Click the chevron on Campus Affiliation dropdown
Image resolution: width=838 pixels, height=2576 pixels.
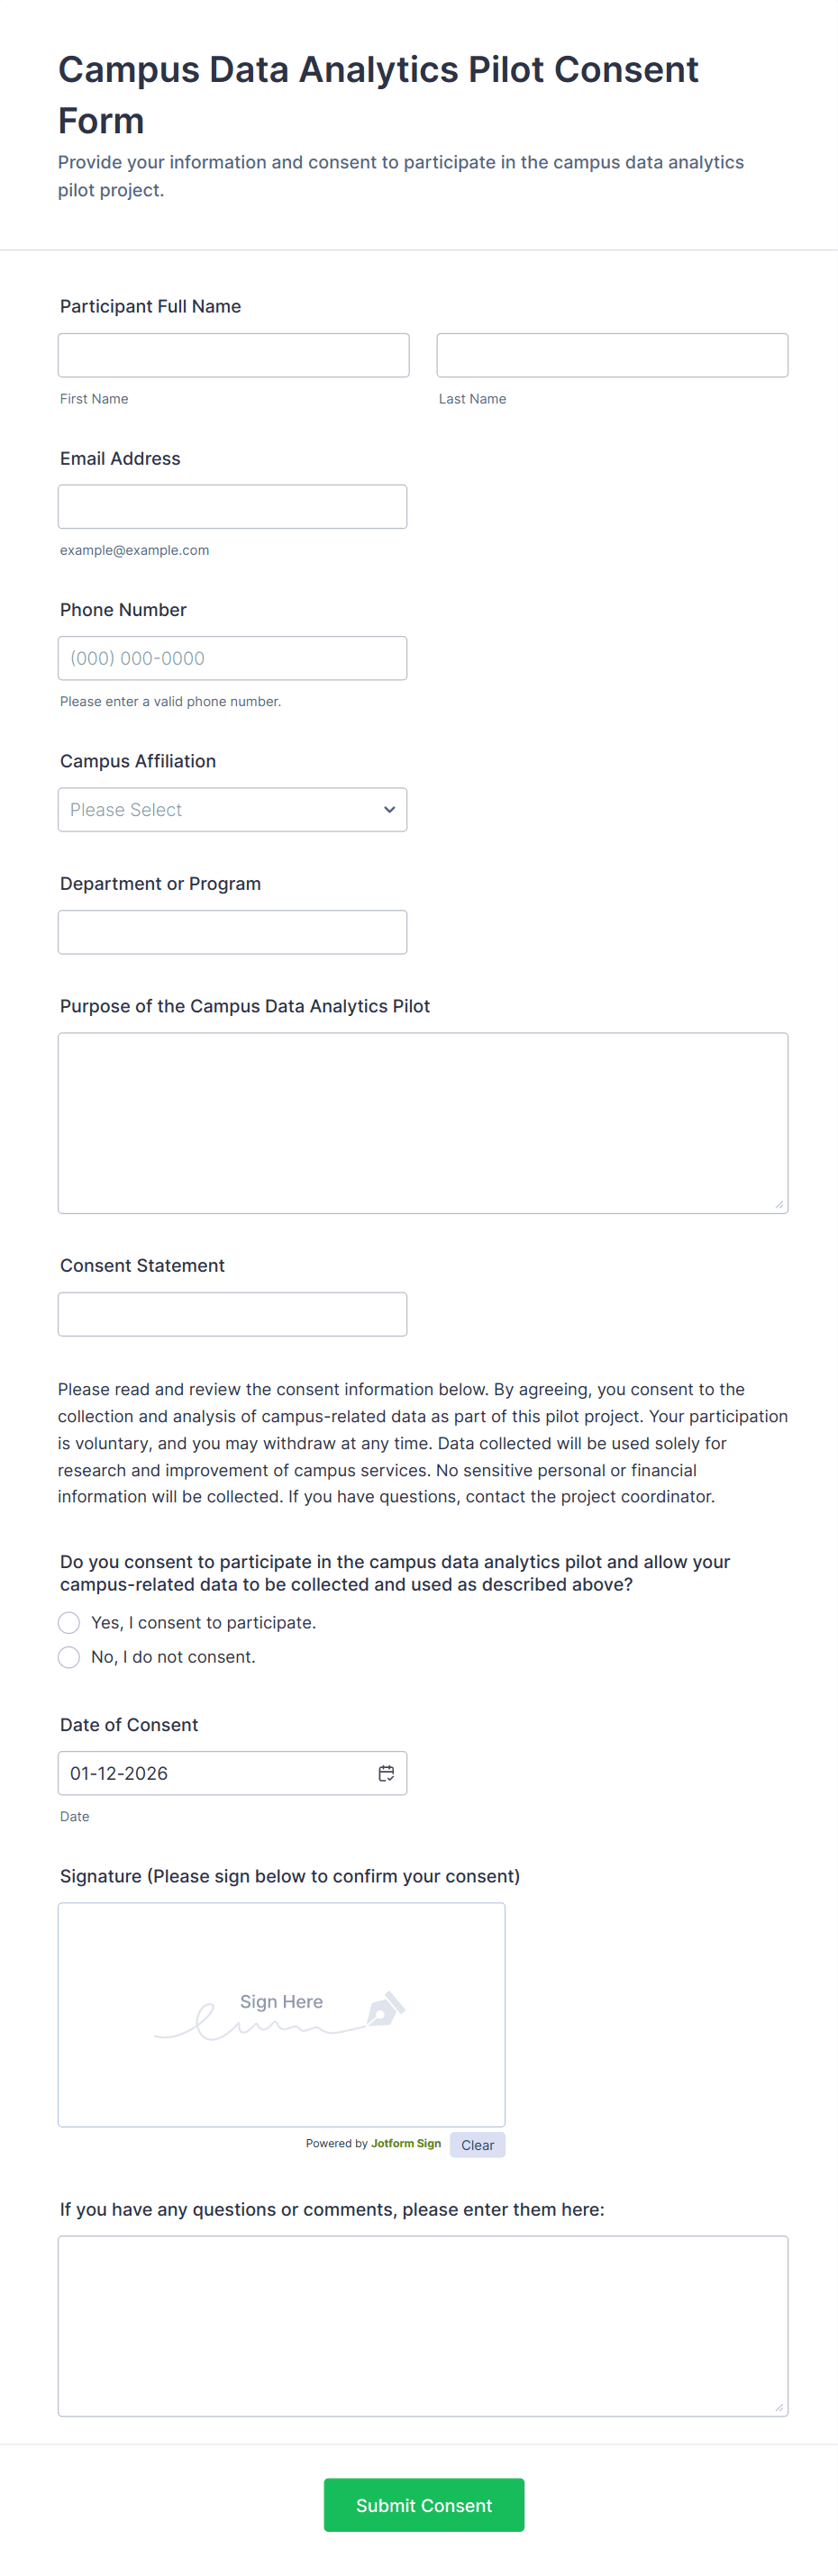pyautogui.click(x=389, y=810)
